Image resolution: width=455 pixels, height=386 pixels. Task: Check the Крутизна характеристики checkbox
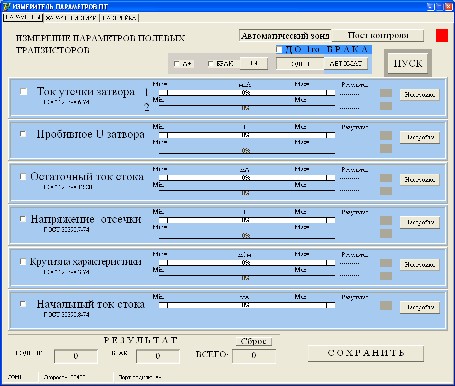click(x=23, y=262)
